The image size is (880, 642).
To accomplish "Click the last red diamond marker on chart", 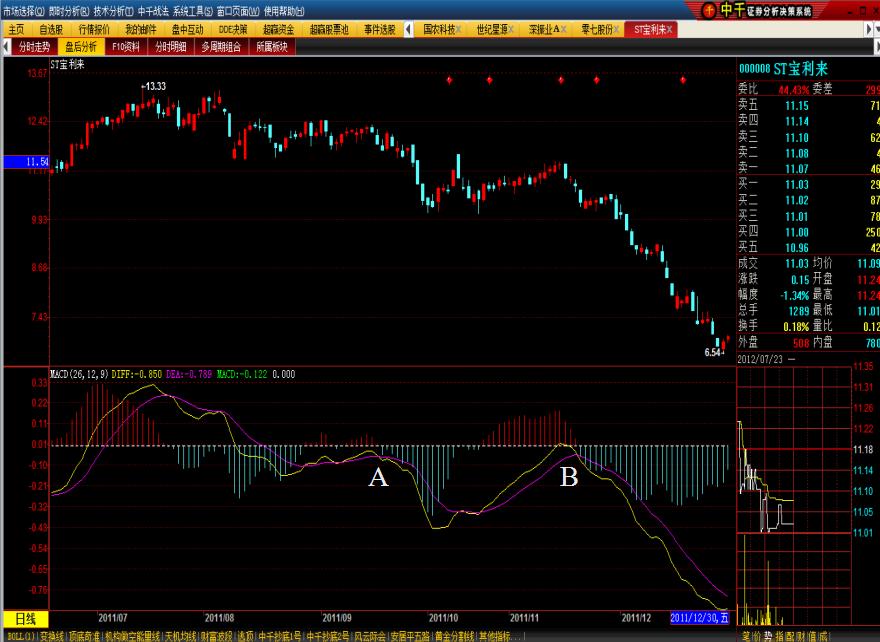I will tap(683, 80).
